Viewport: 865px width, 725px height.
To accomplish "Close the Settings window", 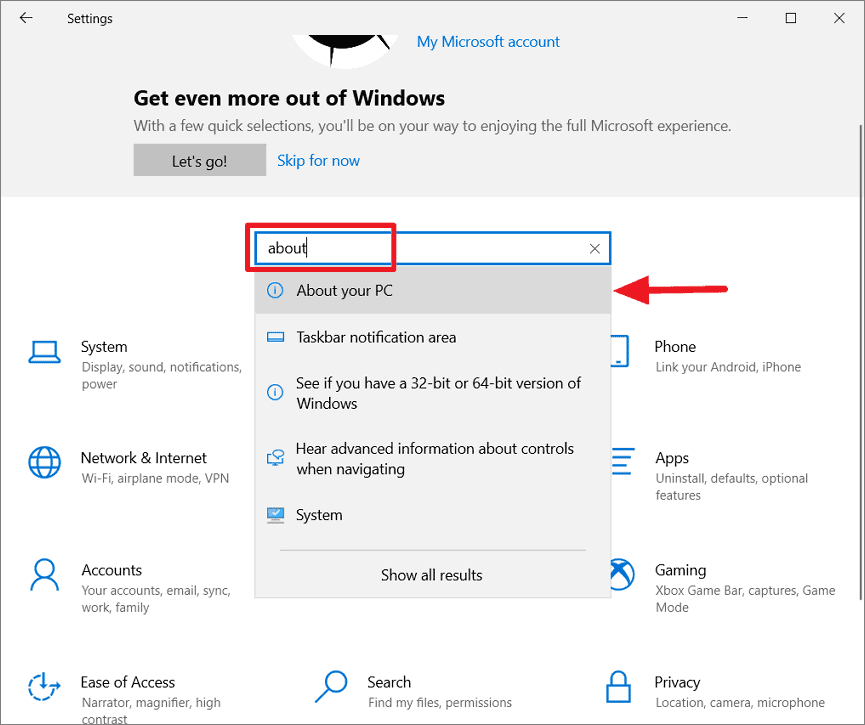I will [x=839, y=18].
